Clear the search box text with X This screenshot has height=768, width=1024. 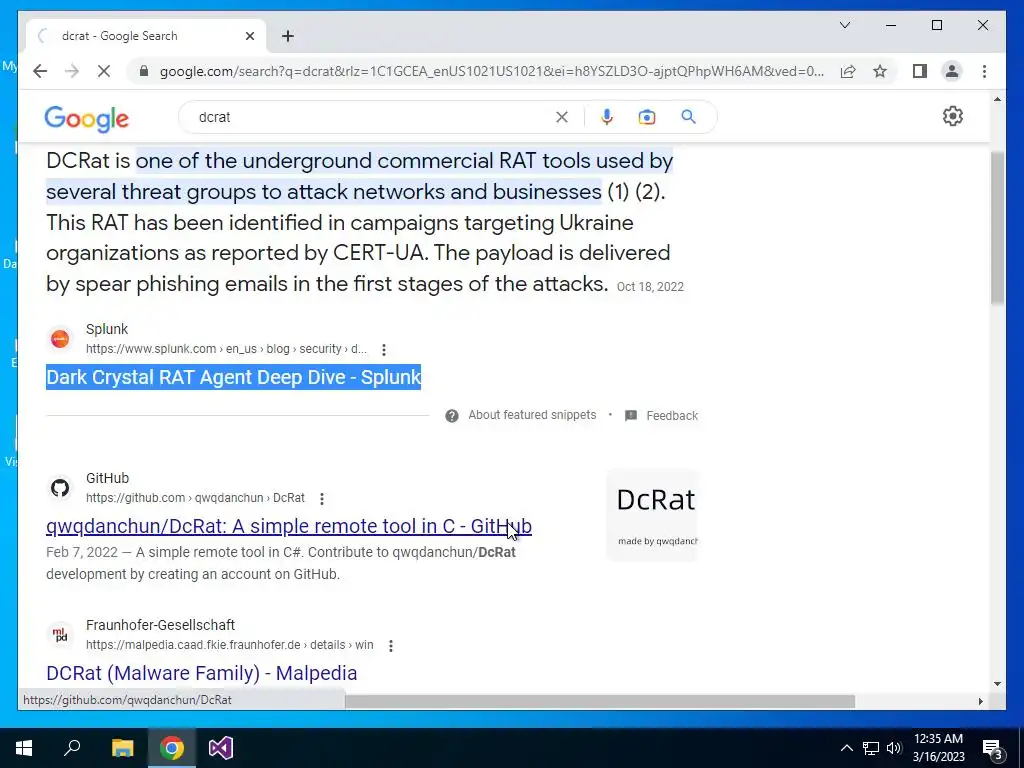562,117
